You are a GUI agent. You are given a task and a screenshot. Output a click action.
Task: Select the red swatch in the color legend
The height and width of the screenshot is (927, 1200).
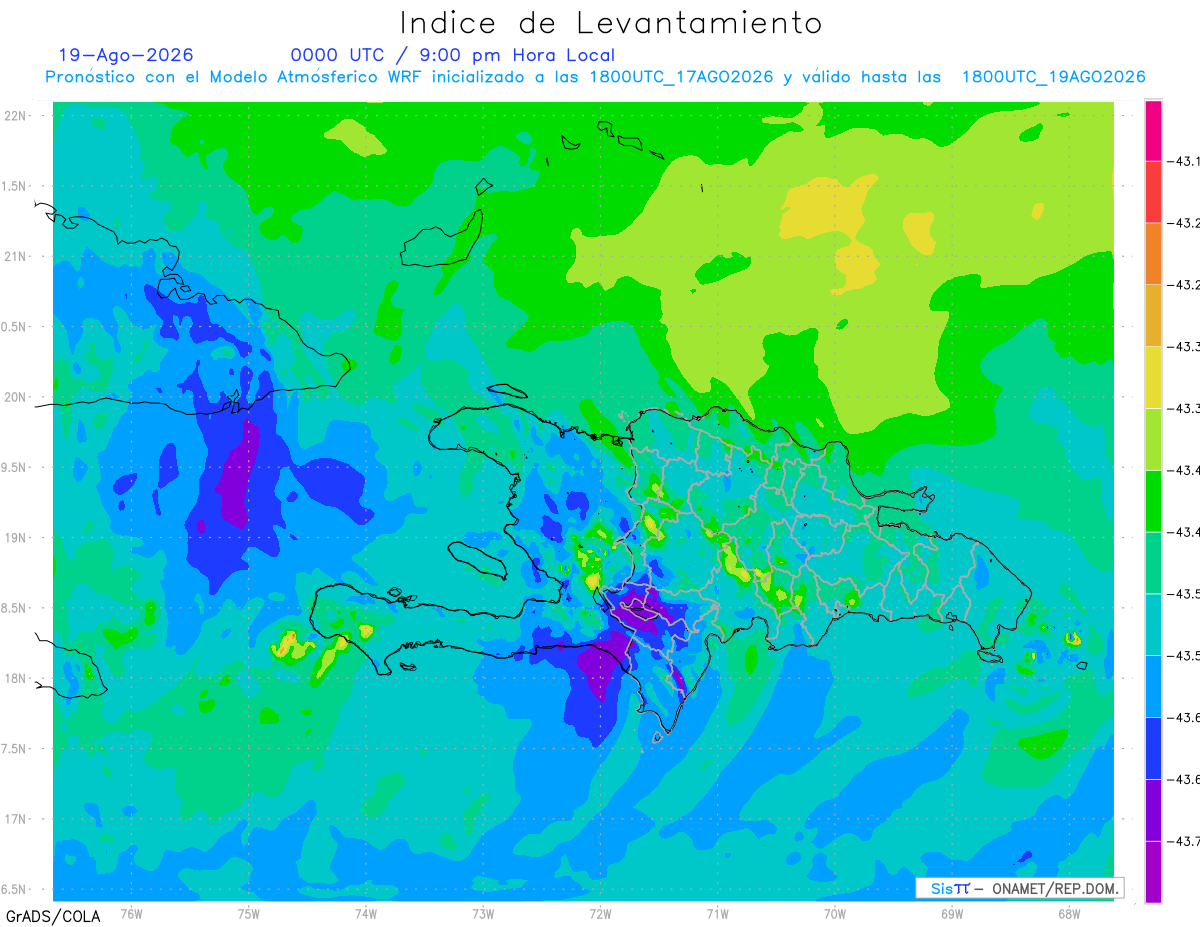click(x=1153, y=192)
